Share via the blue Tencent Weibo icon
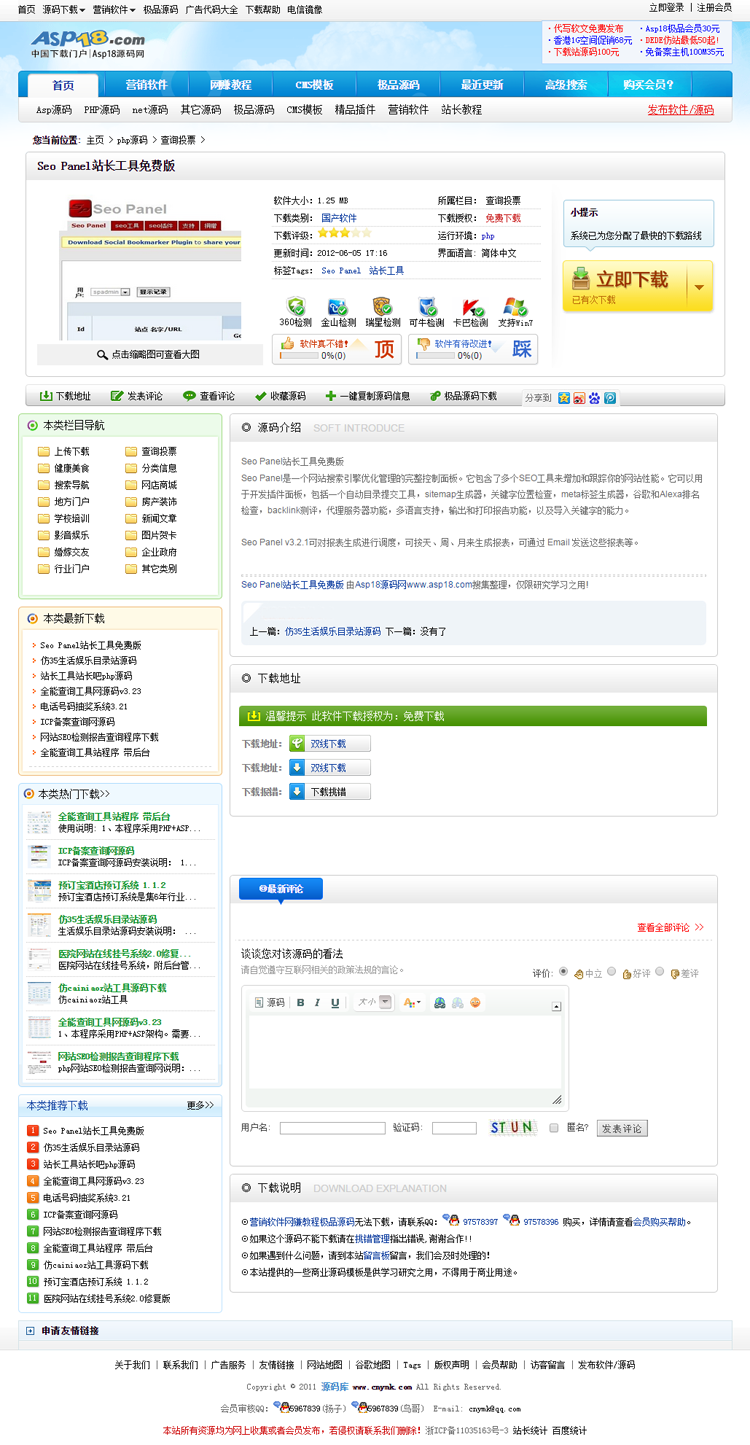750x1445 pixels. [x=610, y=398]
